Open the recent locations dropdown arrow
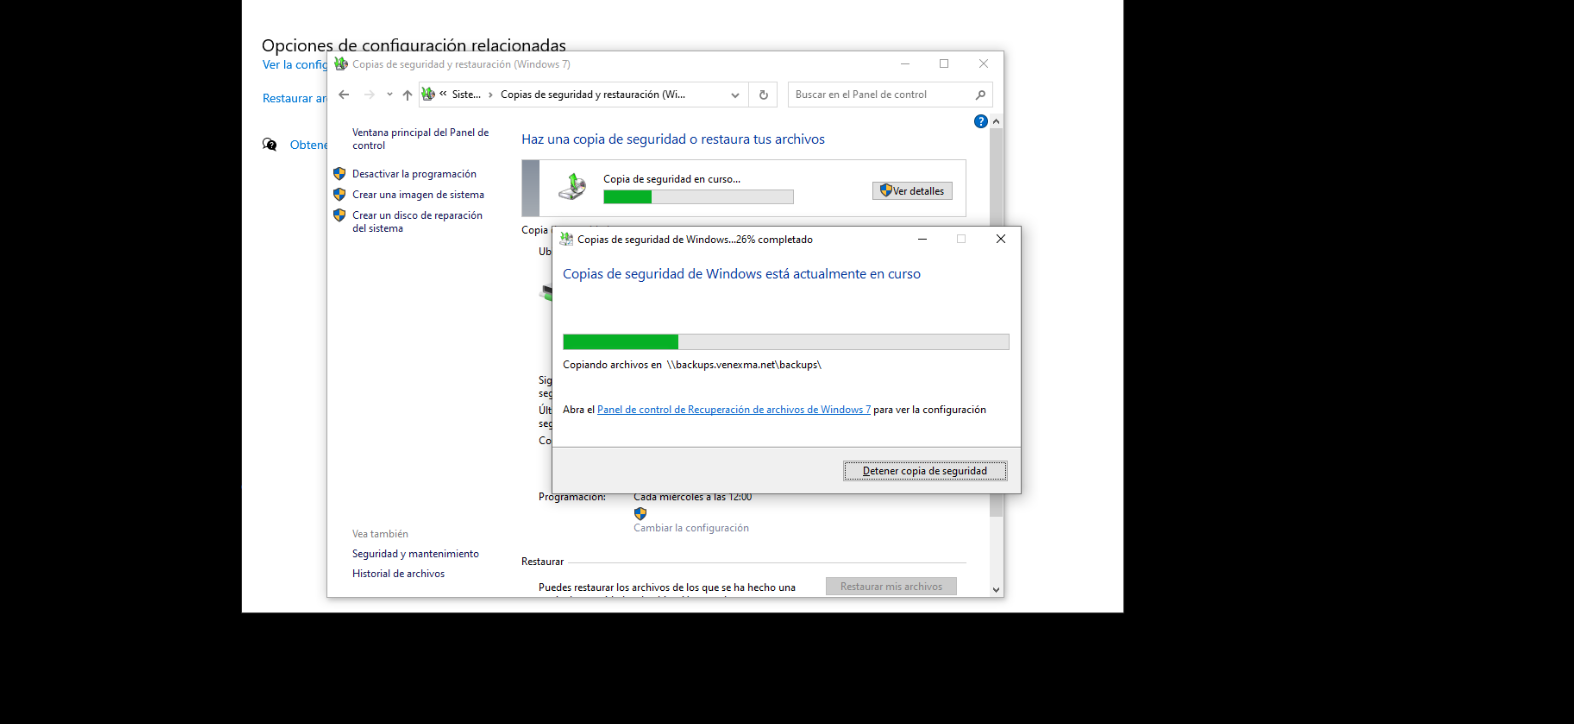Viewport: 1574px width, 724px height. pyautogui.click(x=389, y=95)
